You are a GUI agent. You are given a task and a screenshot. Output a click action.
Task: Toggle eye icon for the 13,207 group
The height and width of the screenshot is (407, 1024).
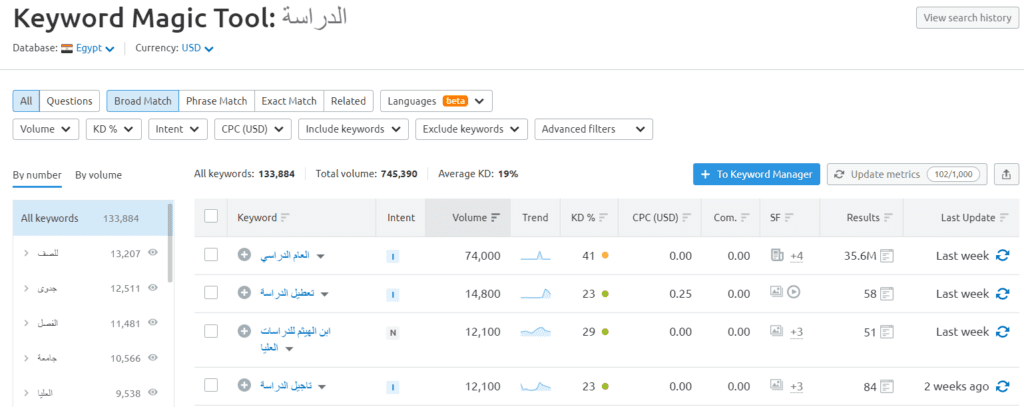point(153,252)
